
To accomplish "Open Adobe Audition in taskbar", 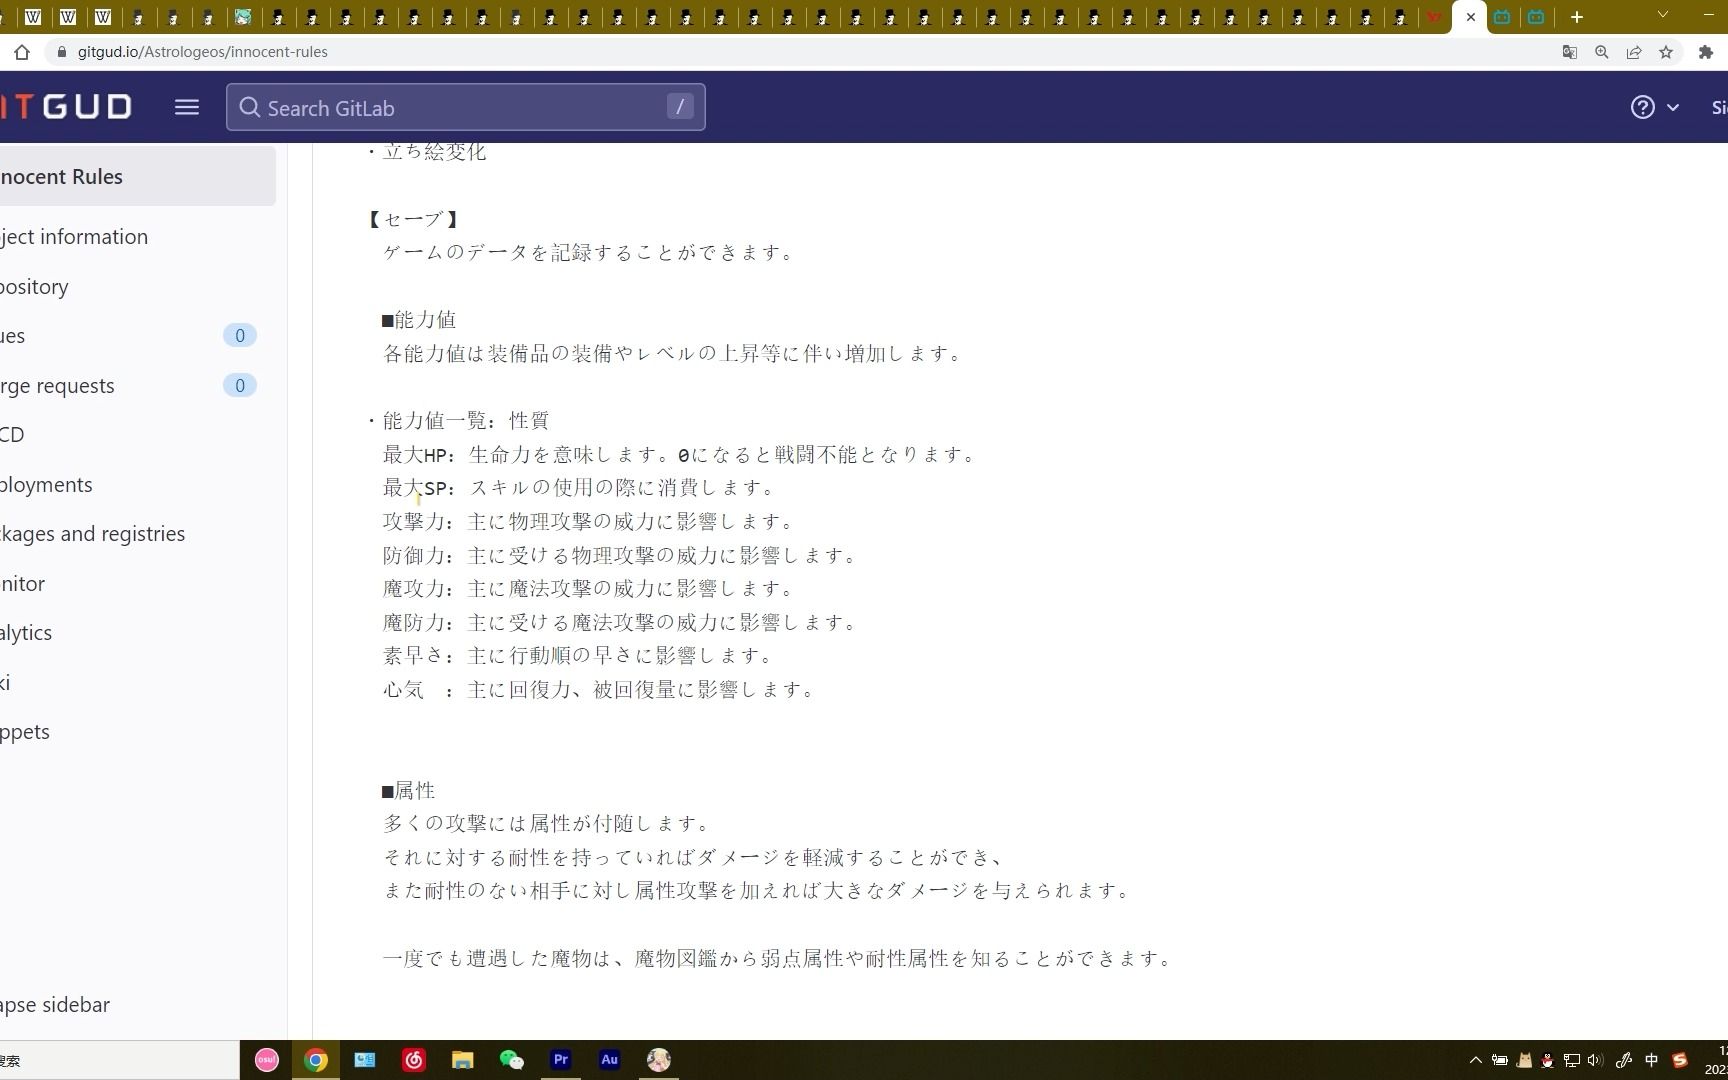I will click(x=610, y=1060).
